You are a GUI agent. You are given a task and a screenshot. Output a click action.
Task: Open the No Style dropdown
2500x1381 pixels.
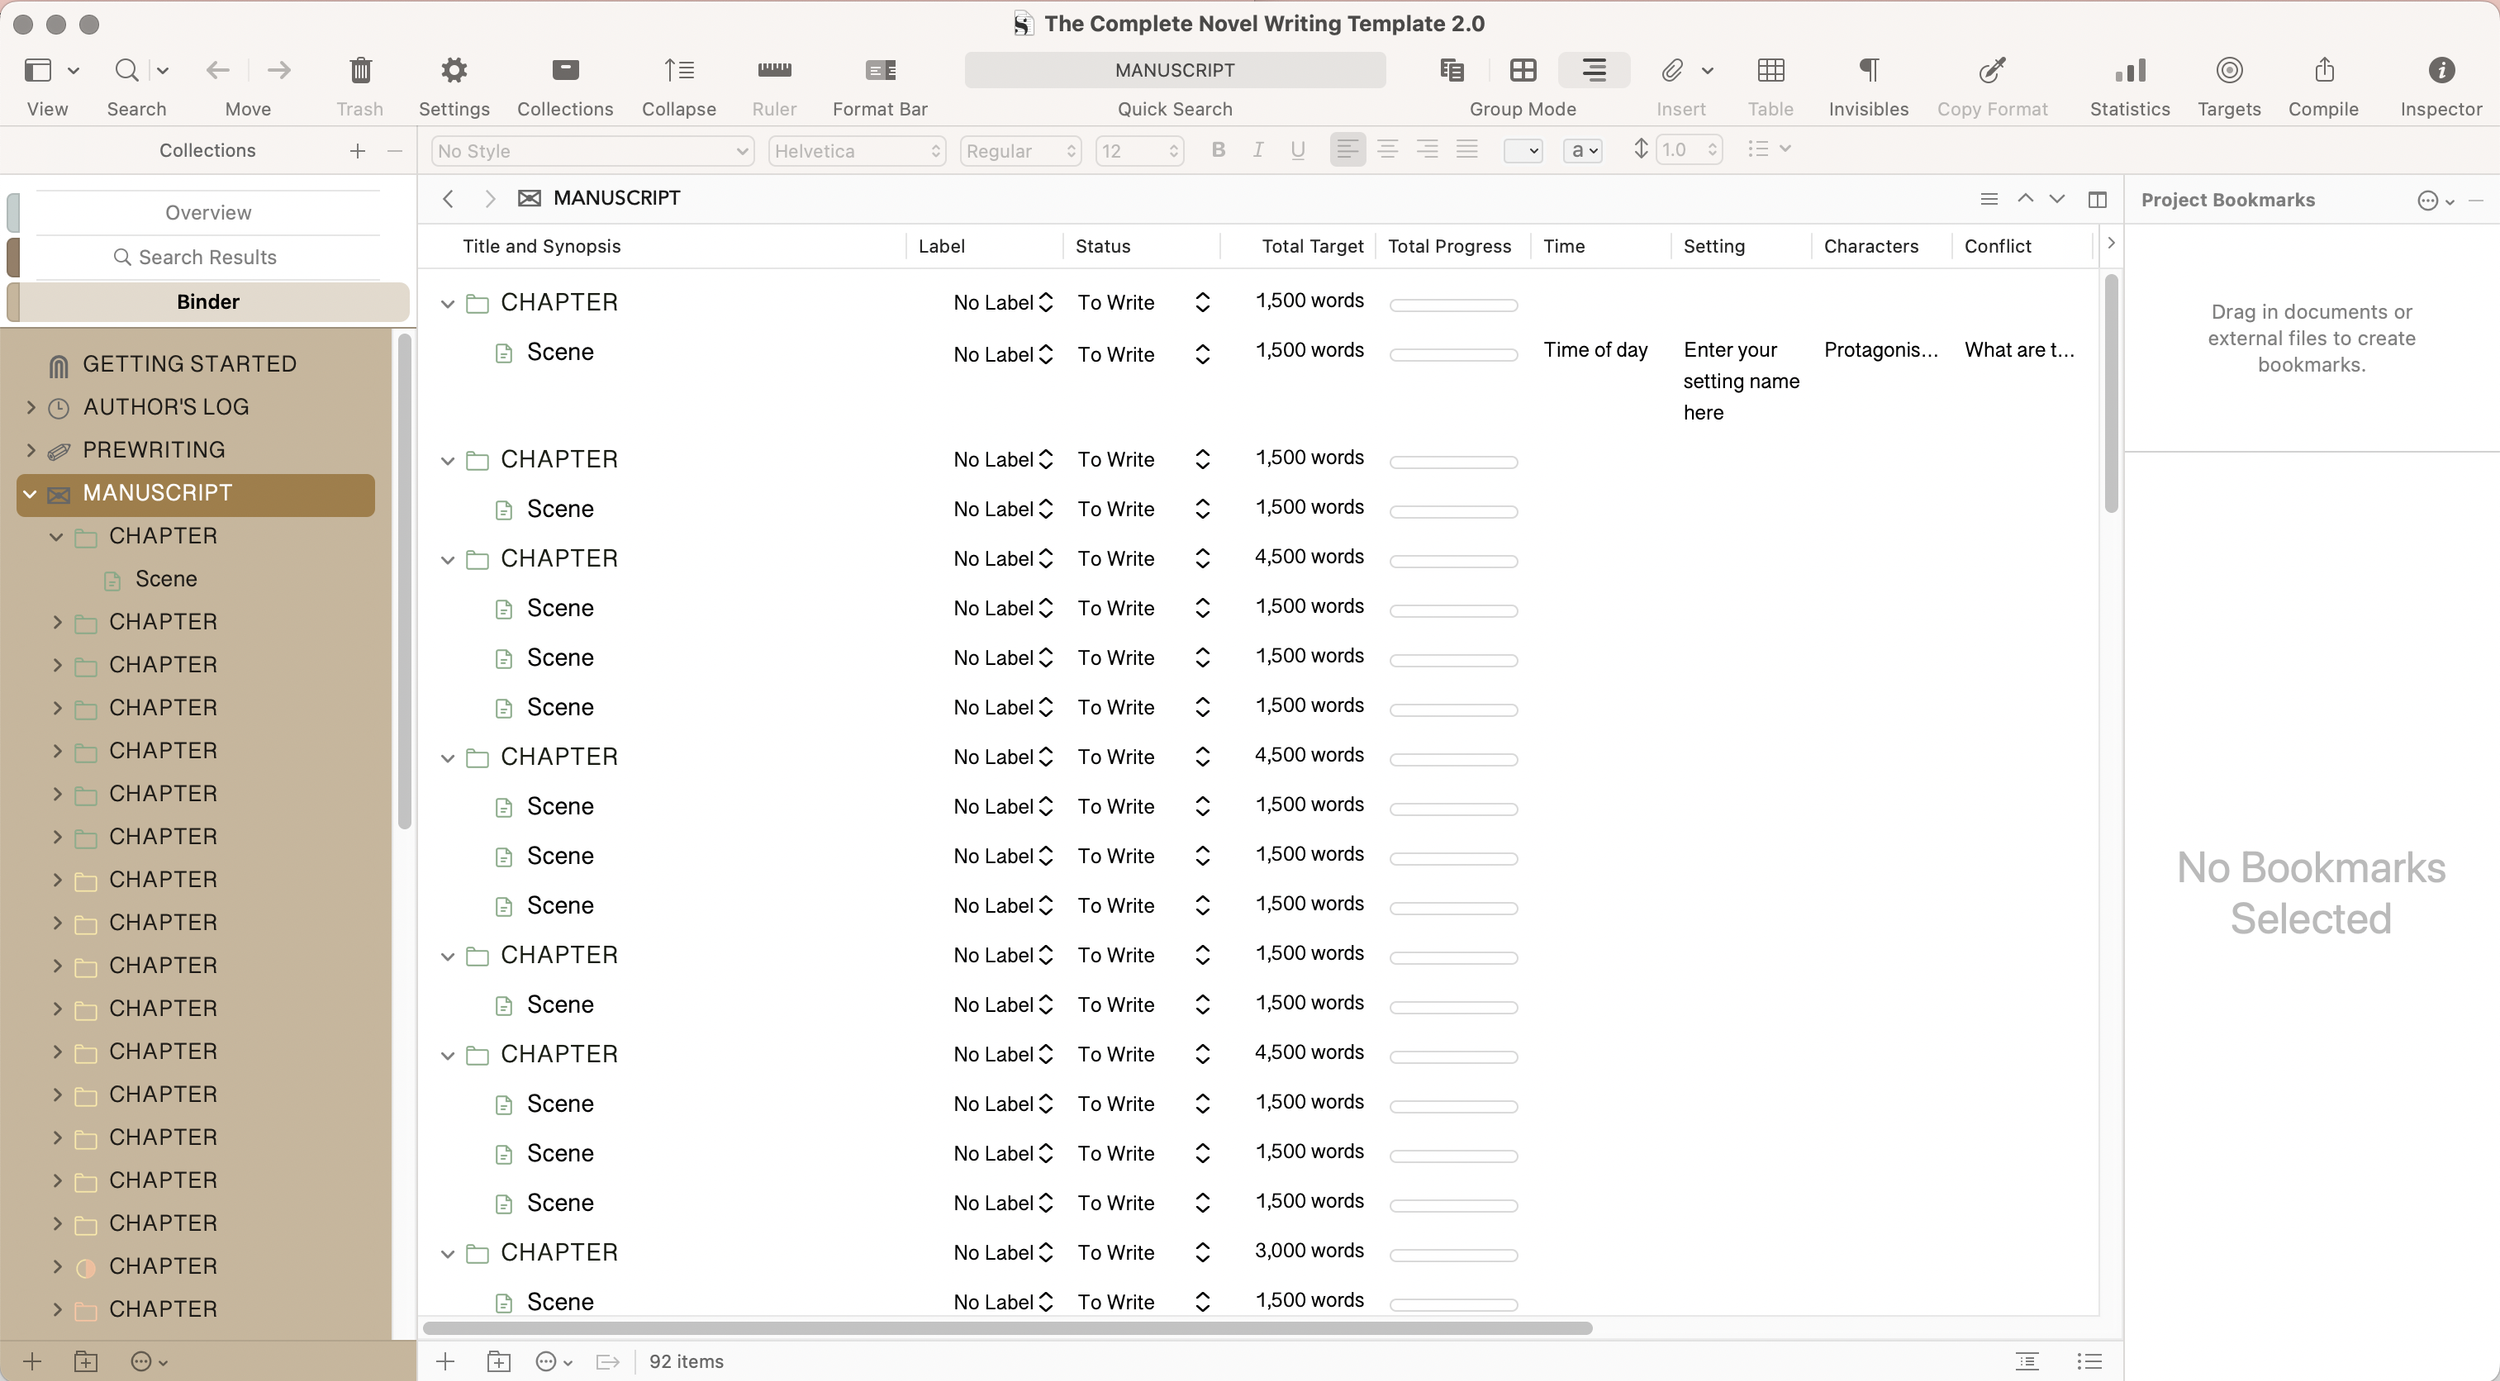pyautogui.click(x=592, y=151)
